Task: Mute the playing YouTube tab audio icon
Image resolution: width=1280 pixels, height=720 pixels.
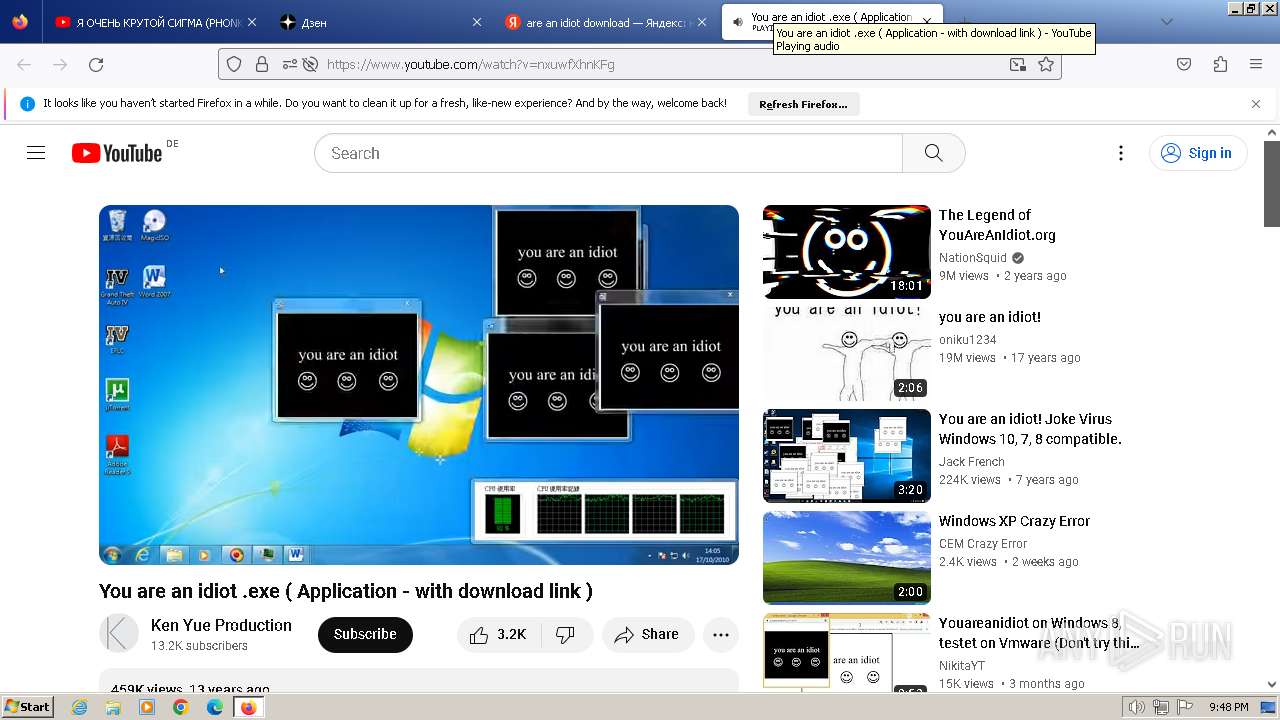Action: 738,21
